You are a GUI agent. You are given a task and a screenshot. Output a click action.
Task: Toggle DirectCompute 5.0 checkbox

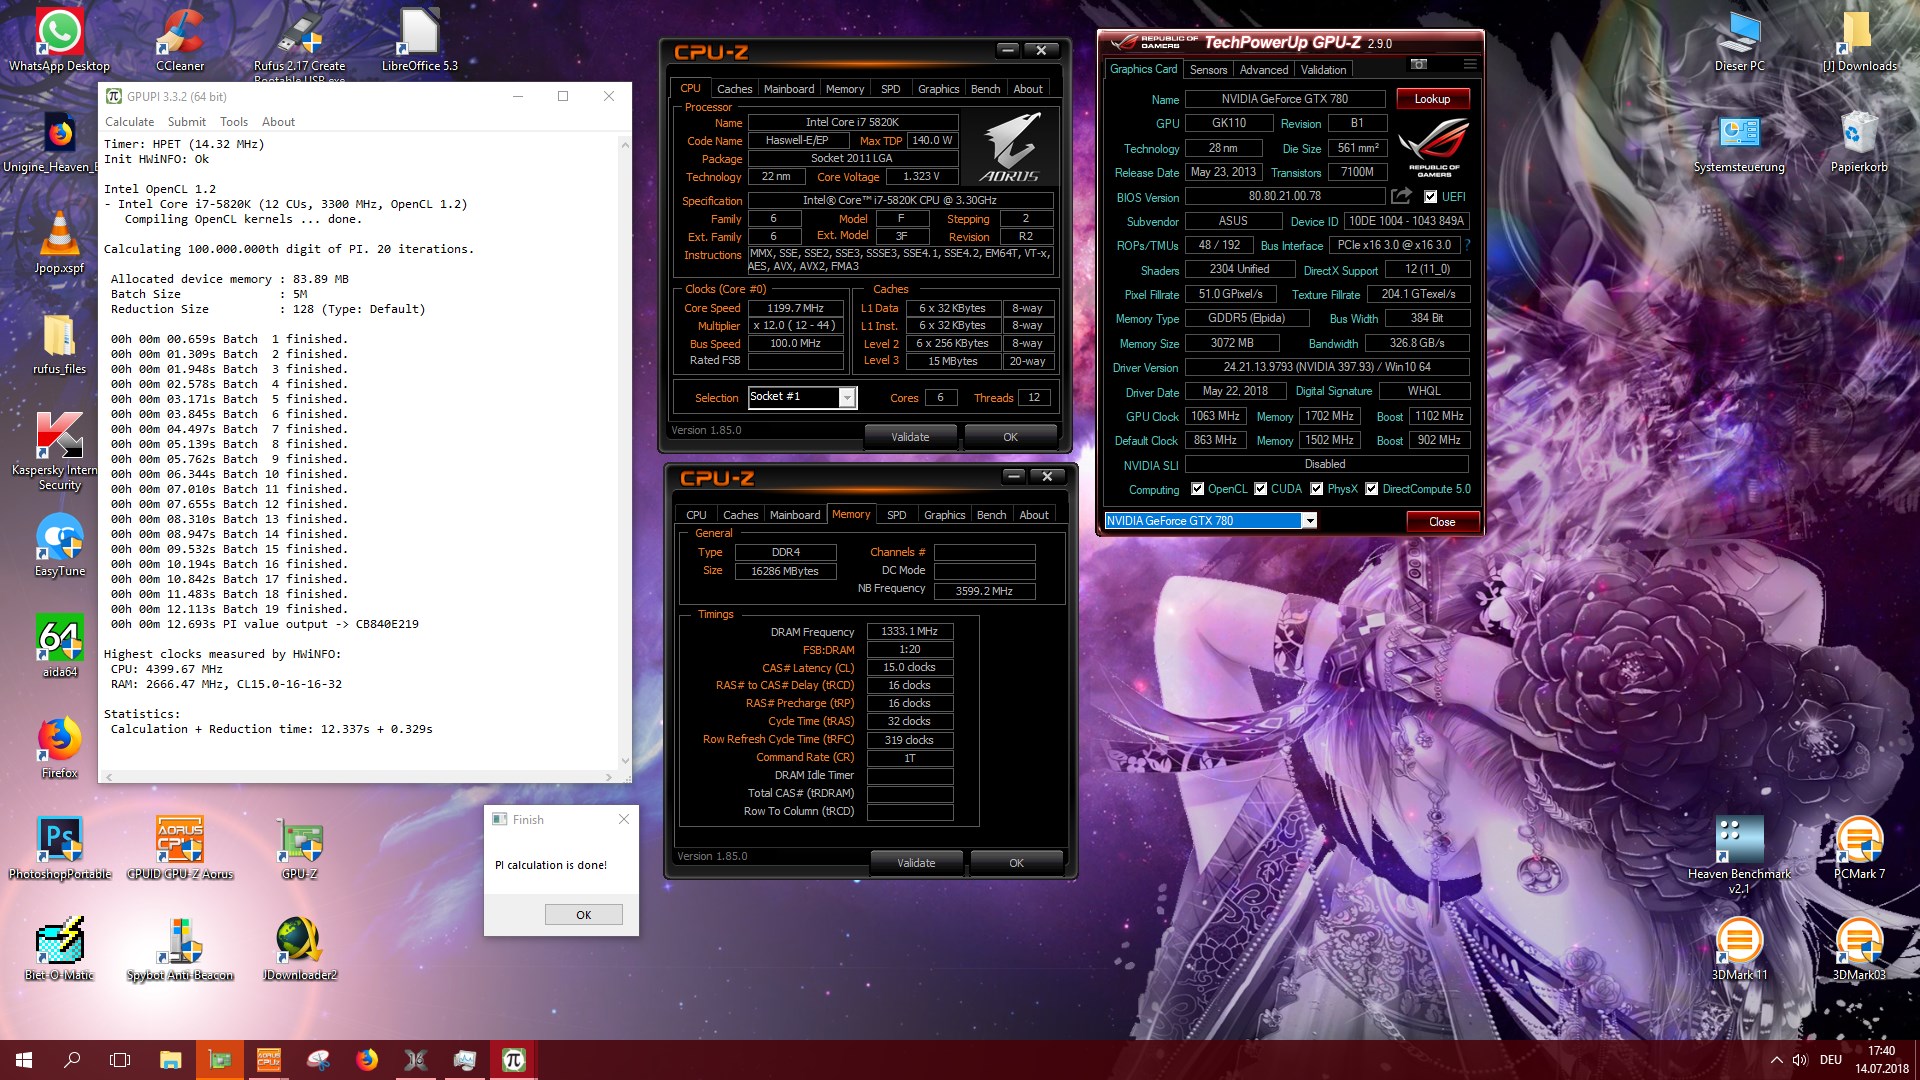(x=1372, y=489)
